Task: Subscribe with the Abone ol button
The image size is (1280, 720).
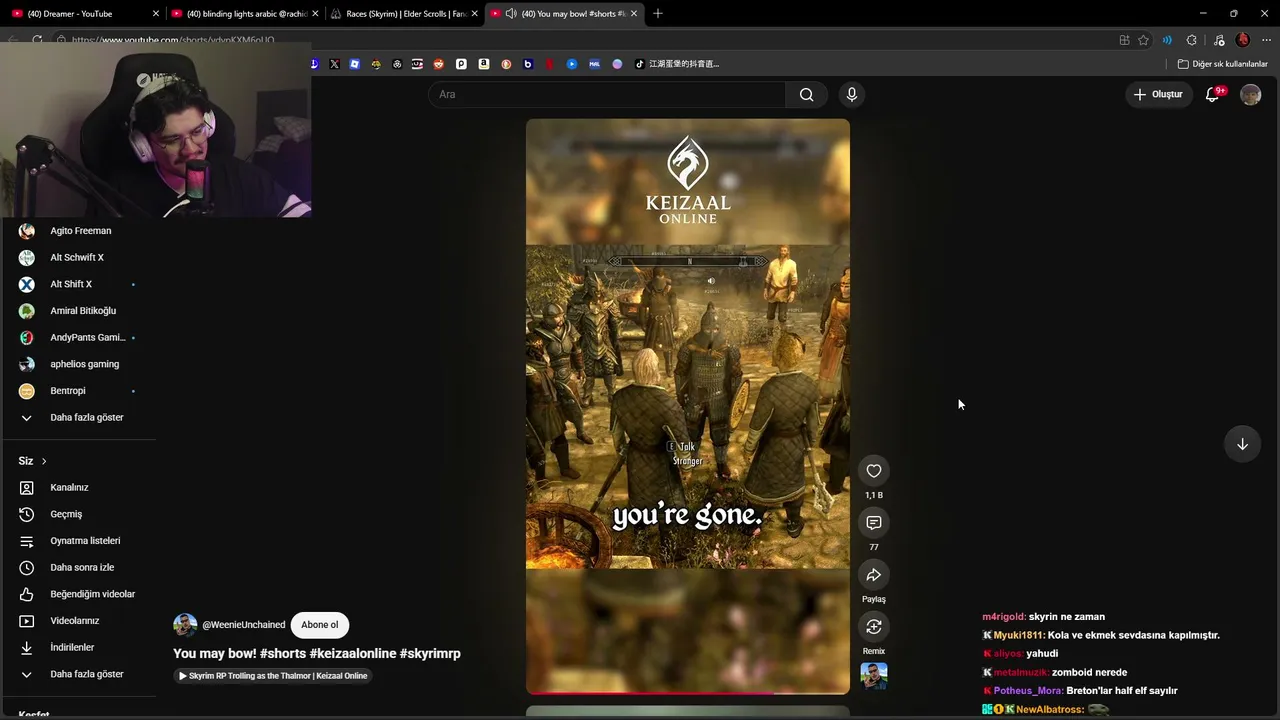Action: pyautogui.click(x=320, y=625)
